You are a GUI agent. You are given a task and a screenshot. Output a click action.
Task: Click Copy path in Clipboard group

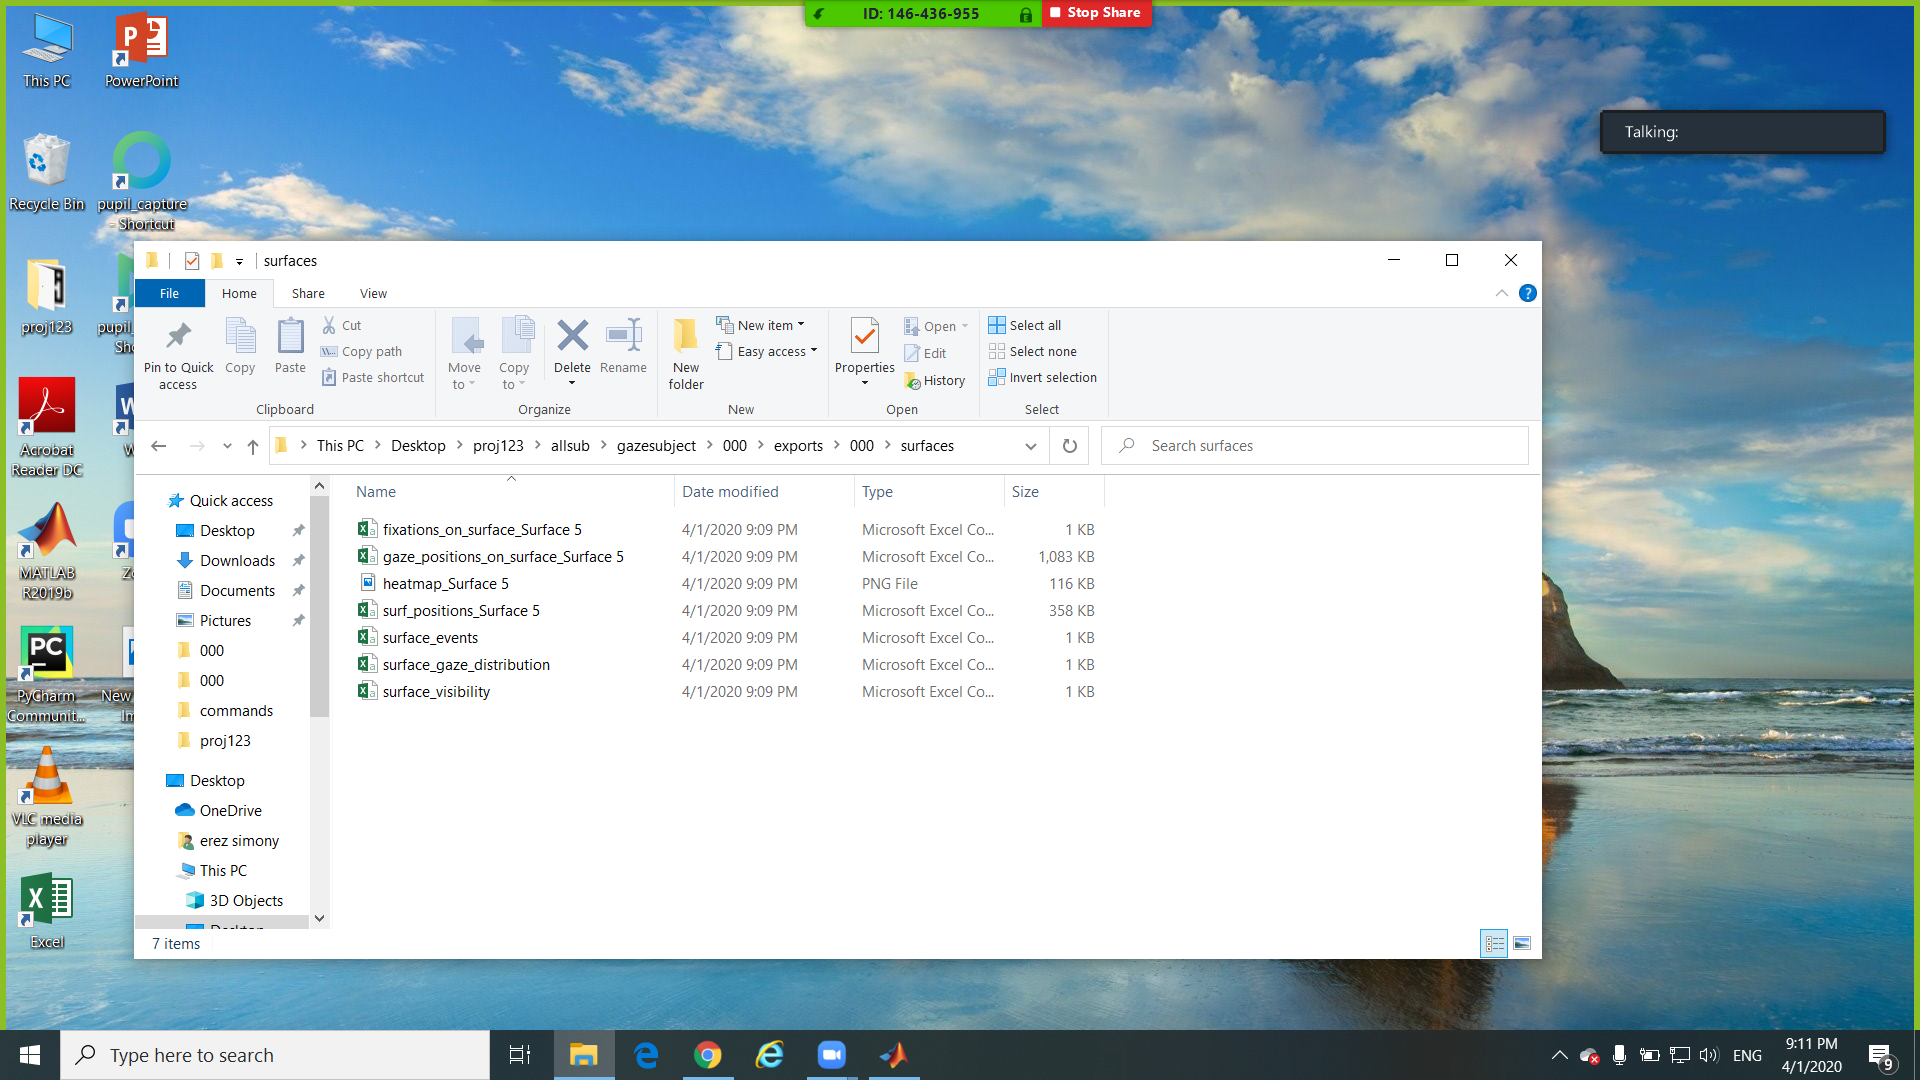(361, 351)
